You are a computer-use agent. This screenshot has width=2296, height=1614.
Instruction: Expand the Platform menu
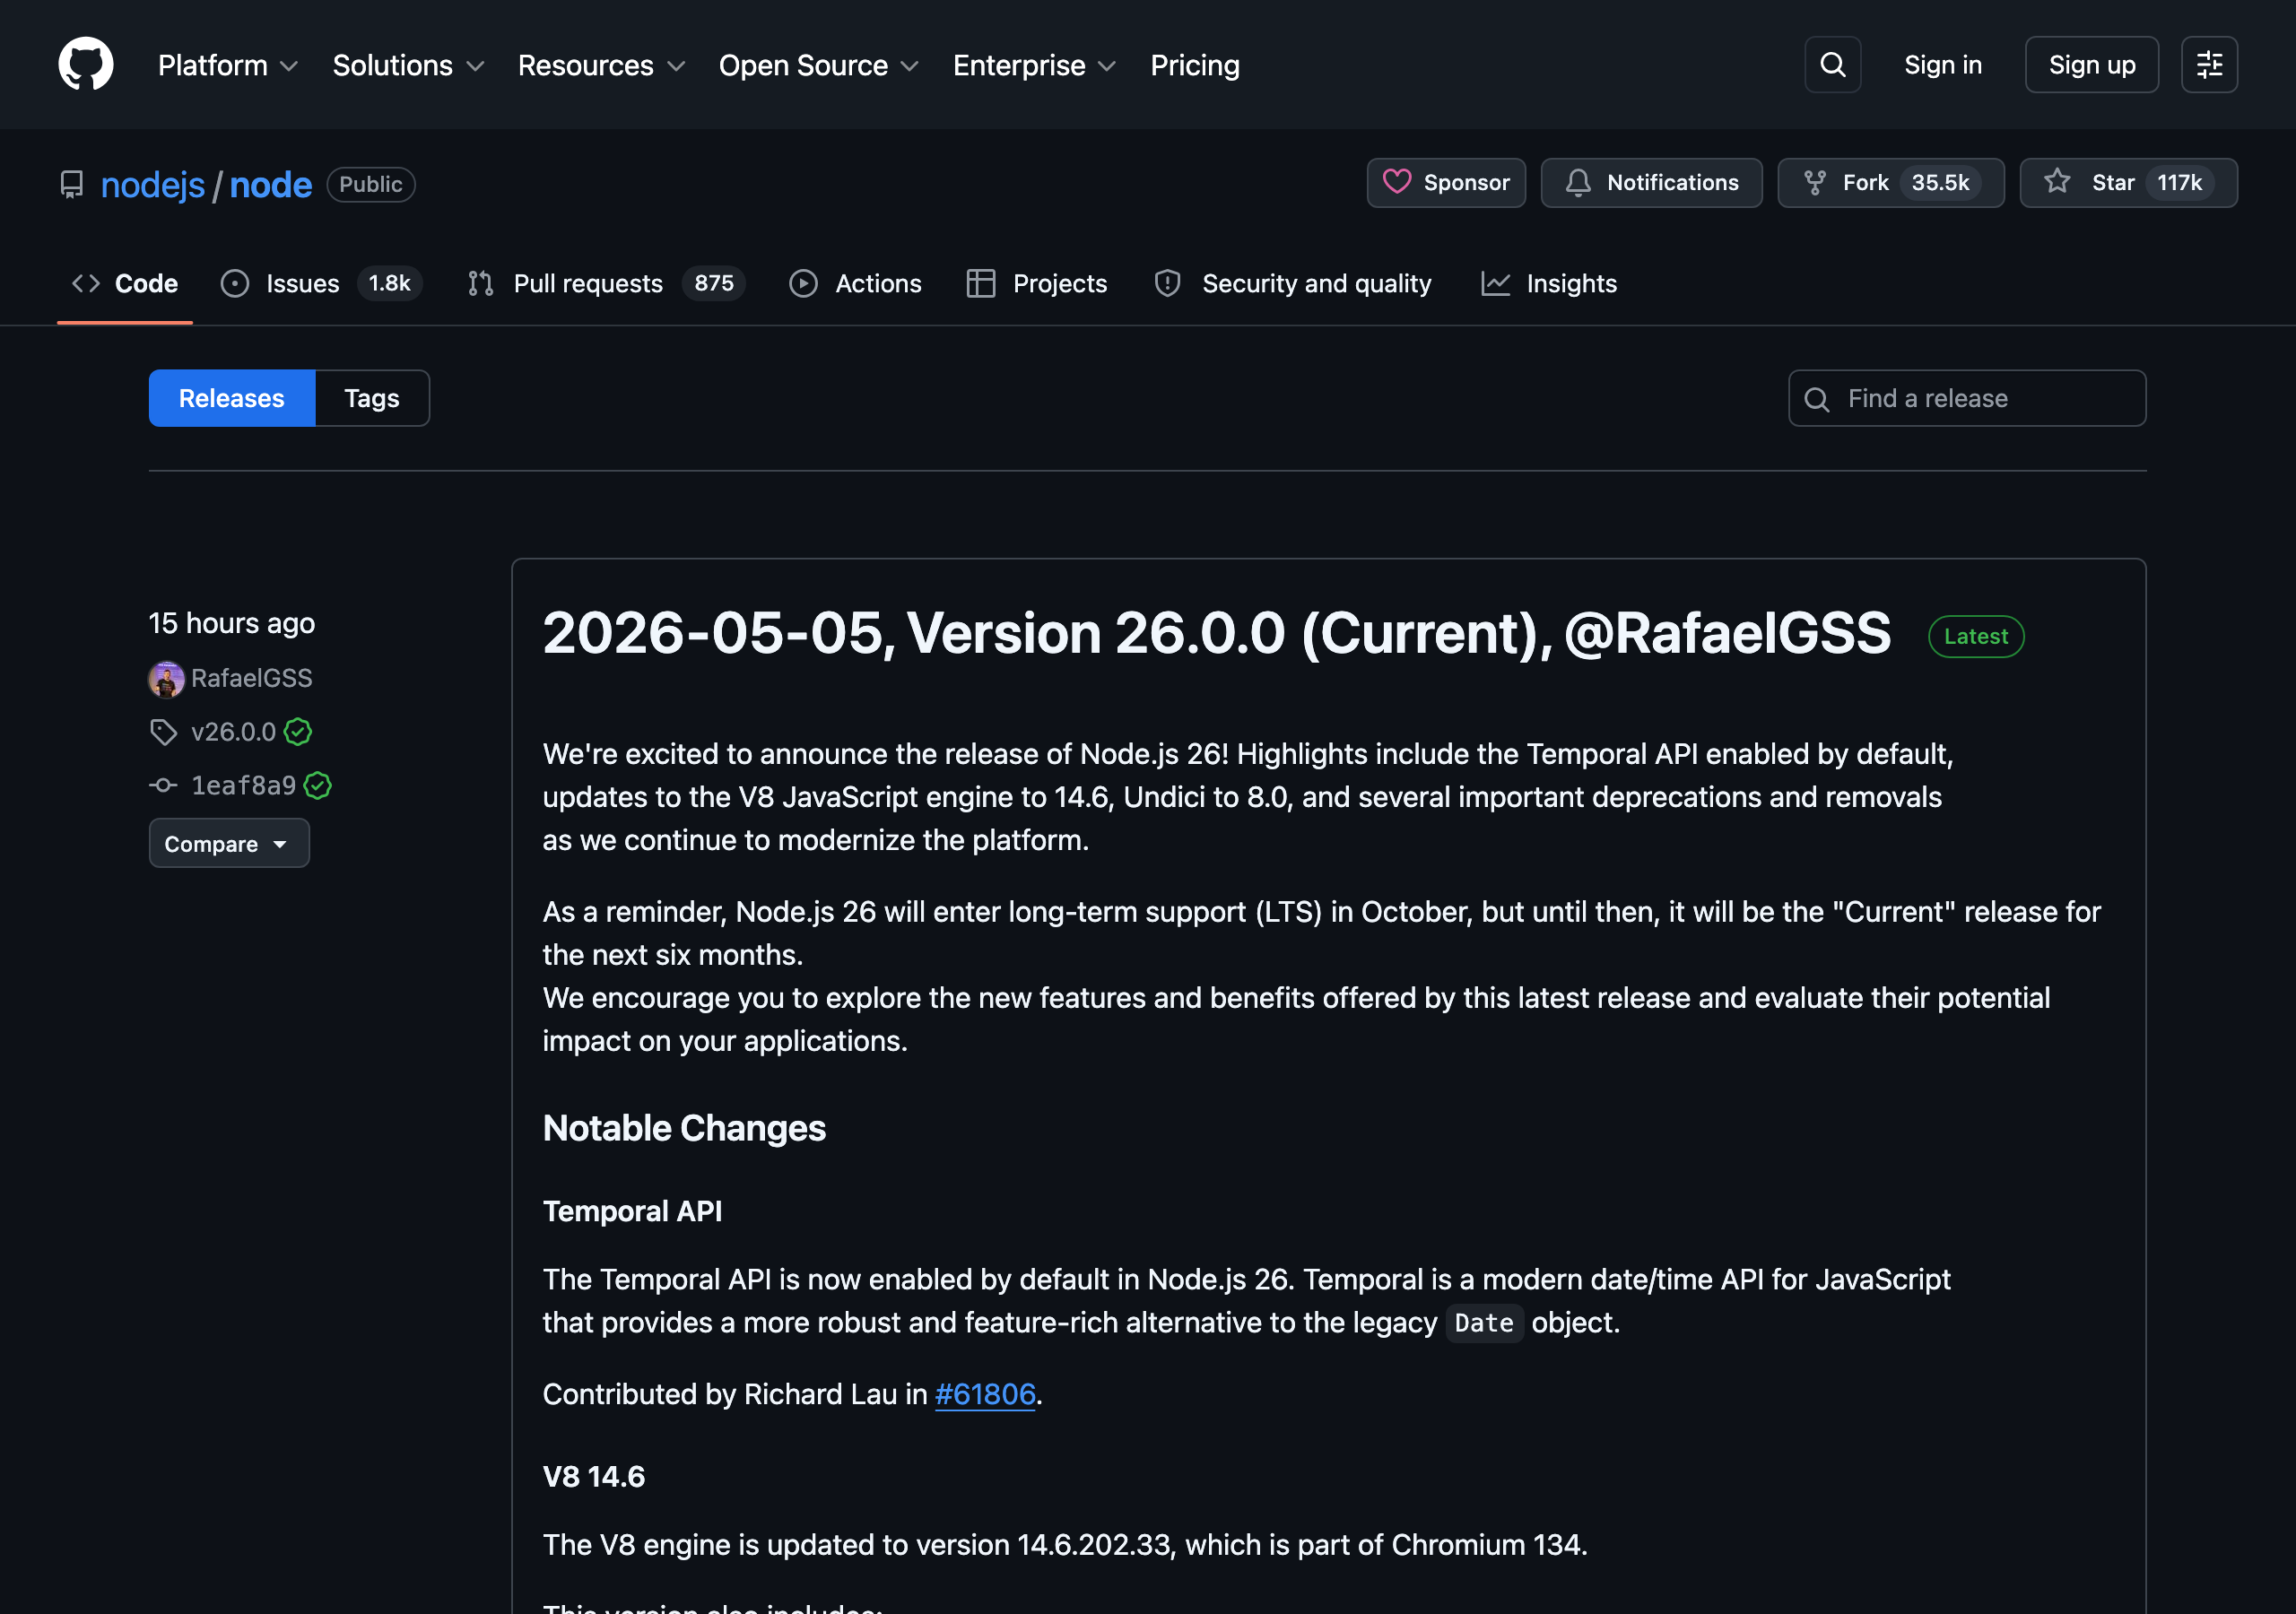click(228, 66)
